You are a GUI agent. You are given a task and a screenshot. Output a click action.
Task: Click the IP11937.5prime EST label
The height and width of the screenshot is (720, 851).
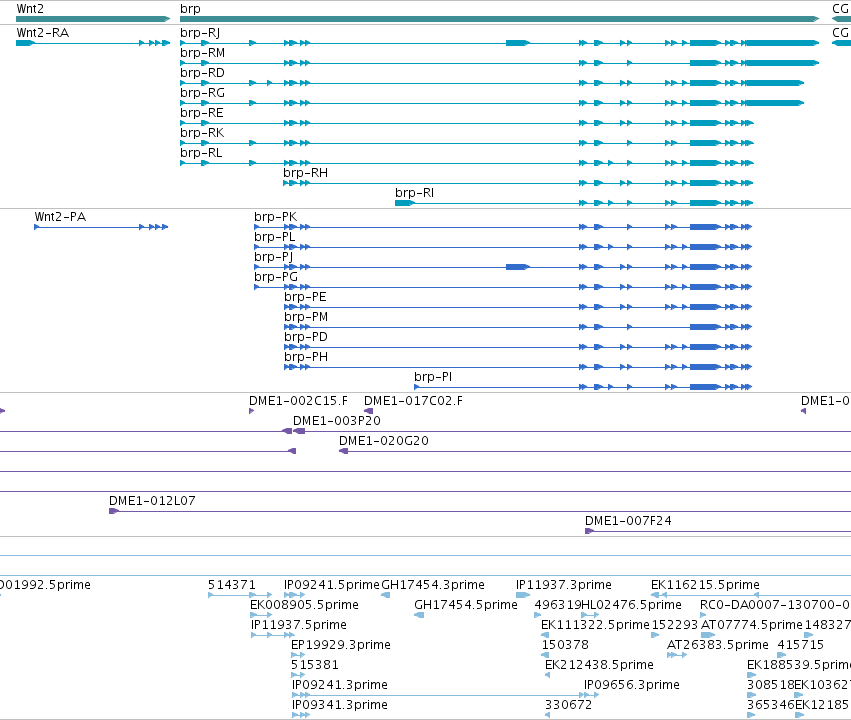click(299, 625)
